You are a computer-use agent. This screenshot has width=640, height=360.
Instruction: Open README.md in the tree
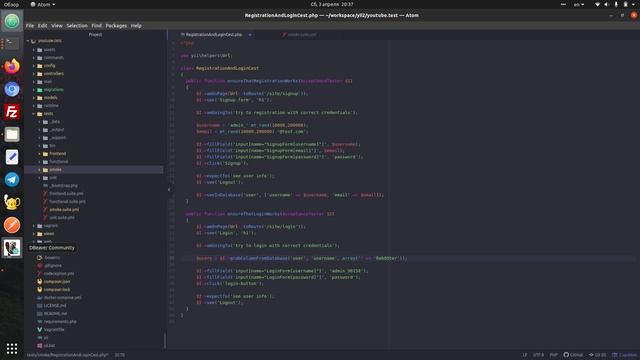[x=55, y=313]
